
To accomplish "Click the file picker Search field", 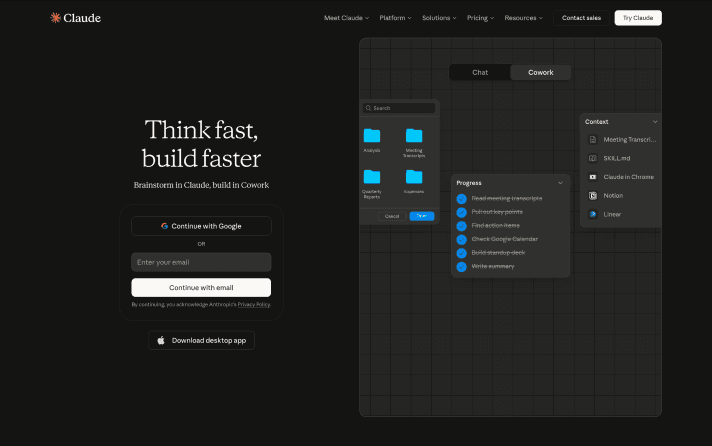I will [x=399, y=108].
